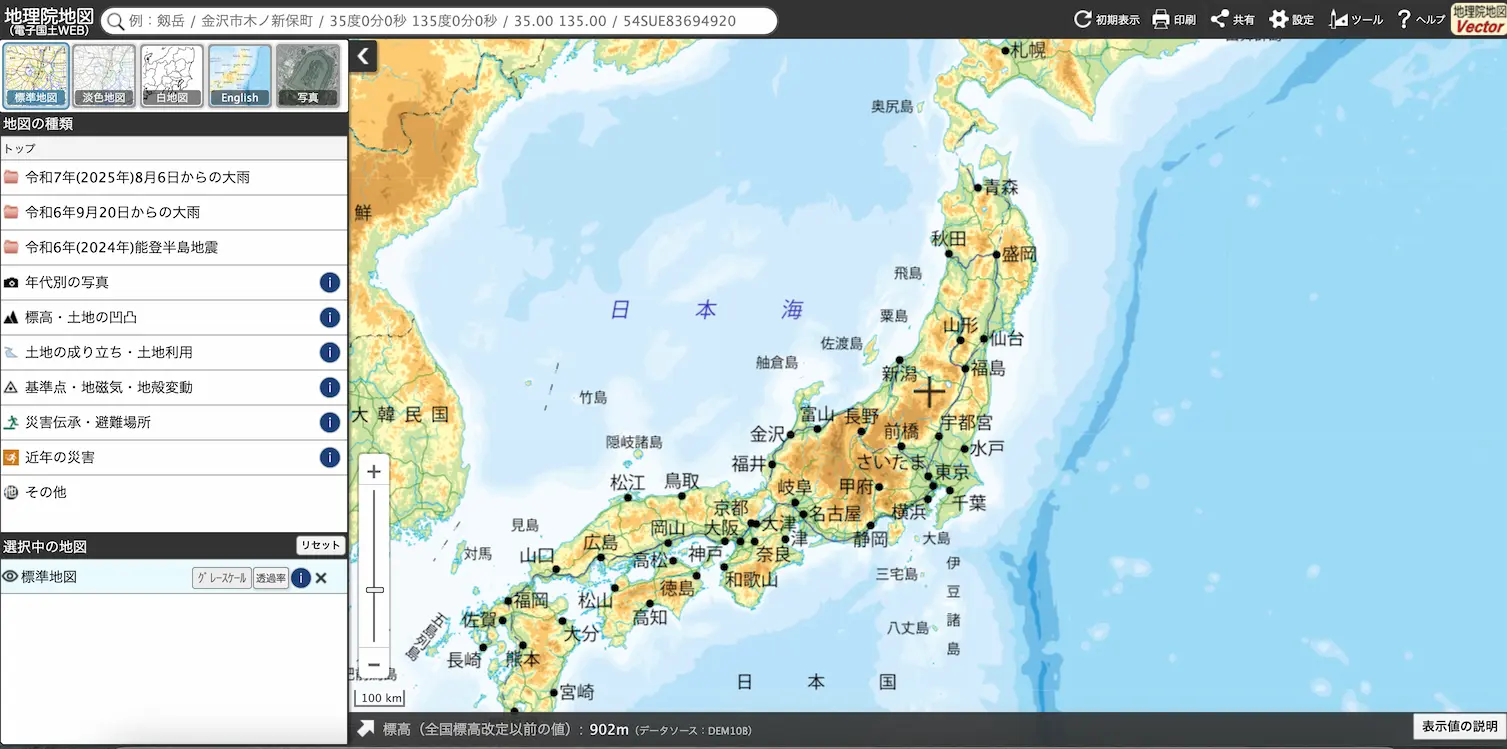Click the 印刷 printer icon
The image size is (1507, 749).
[x=1161, y=19]
